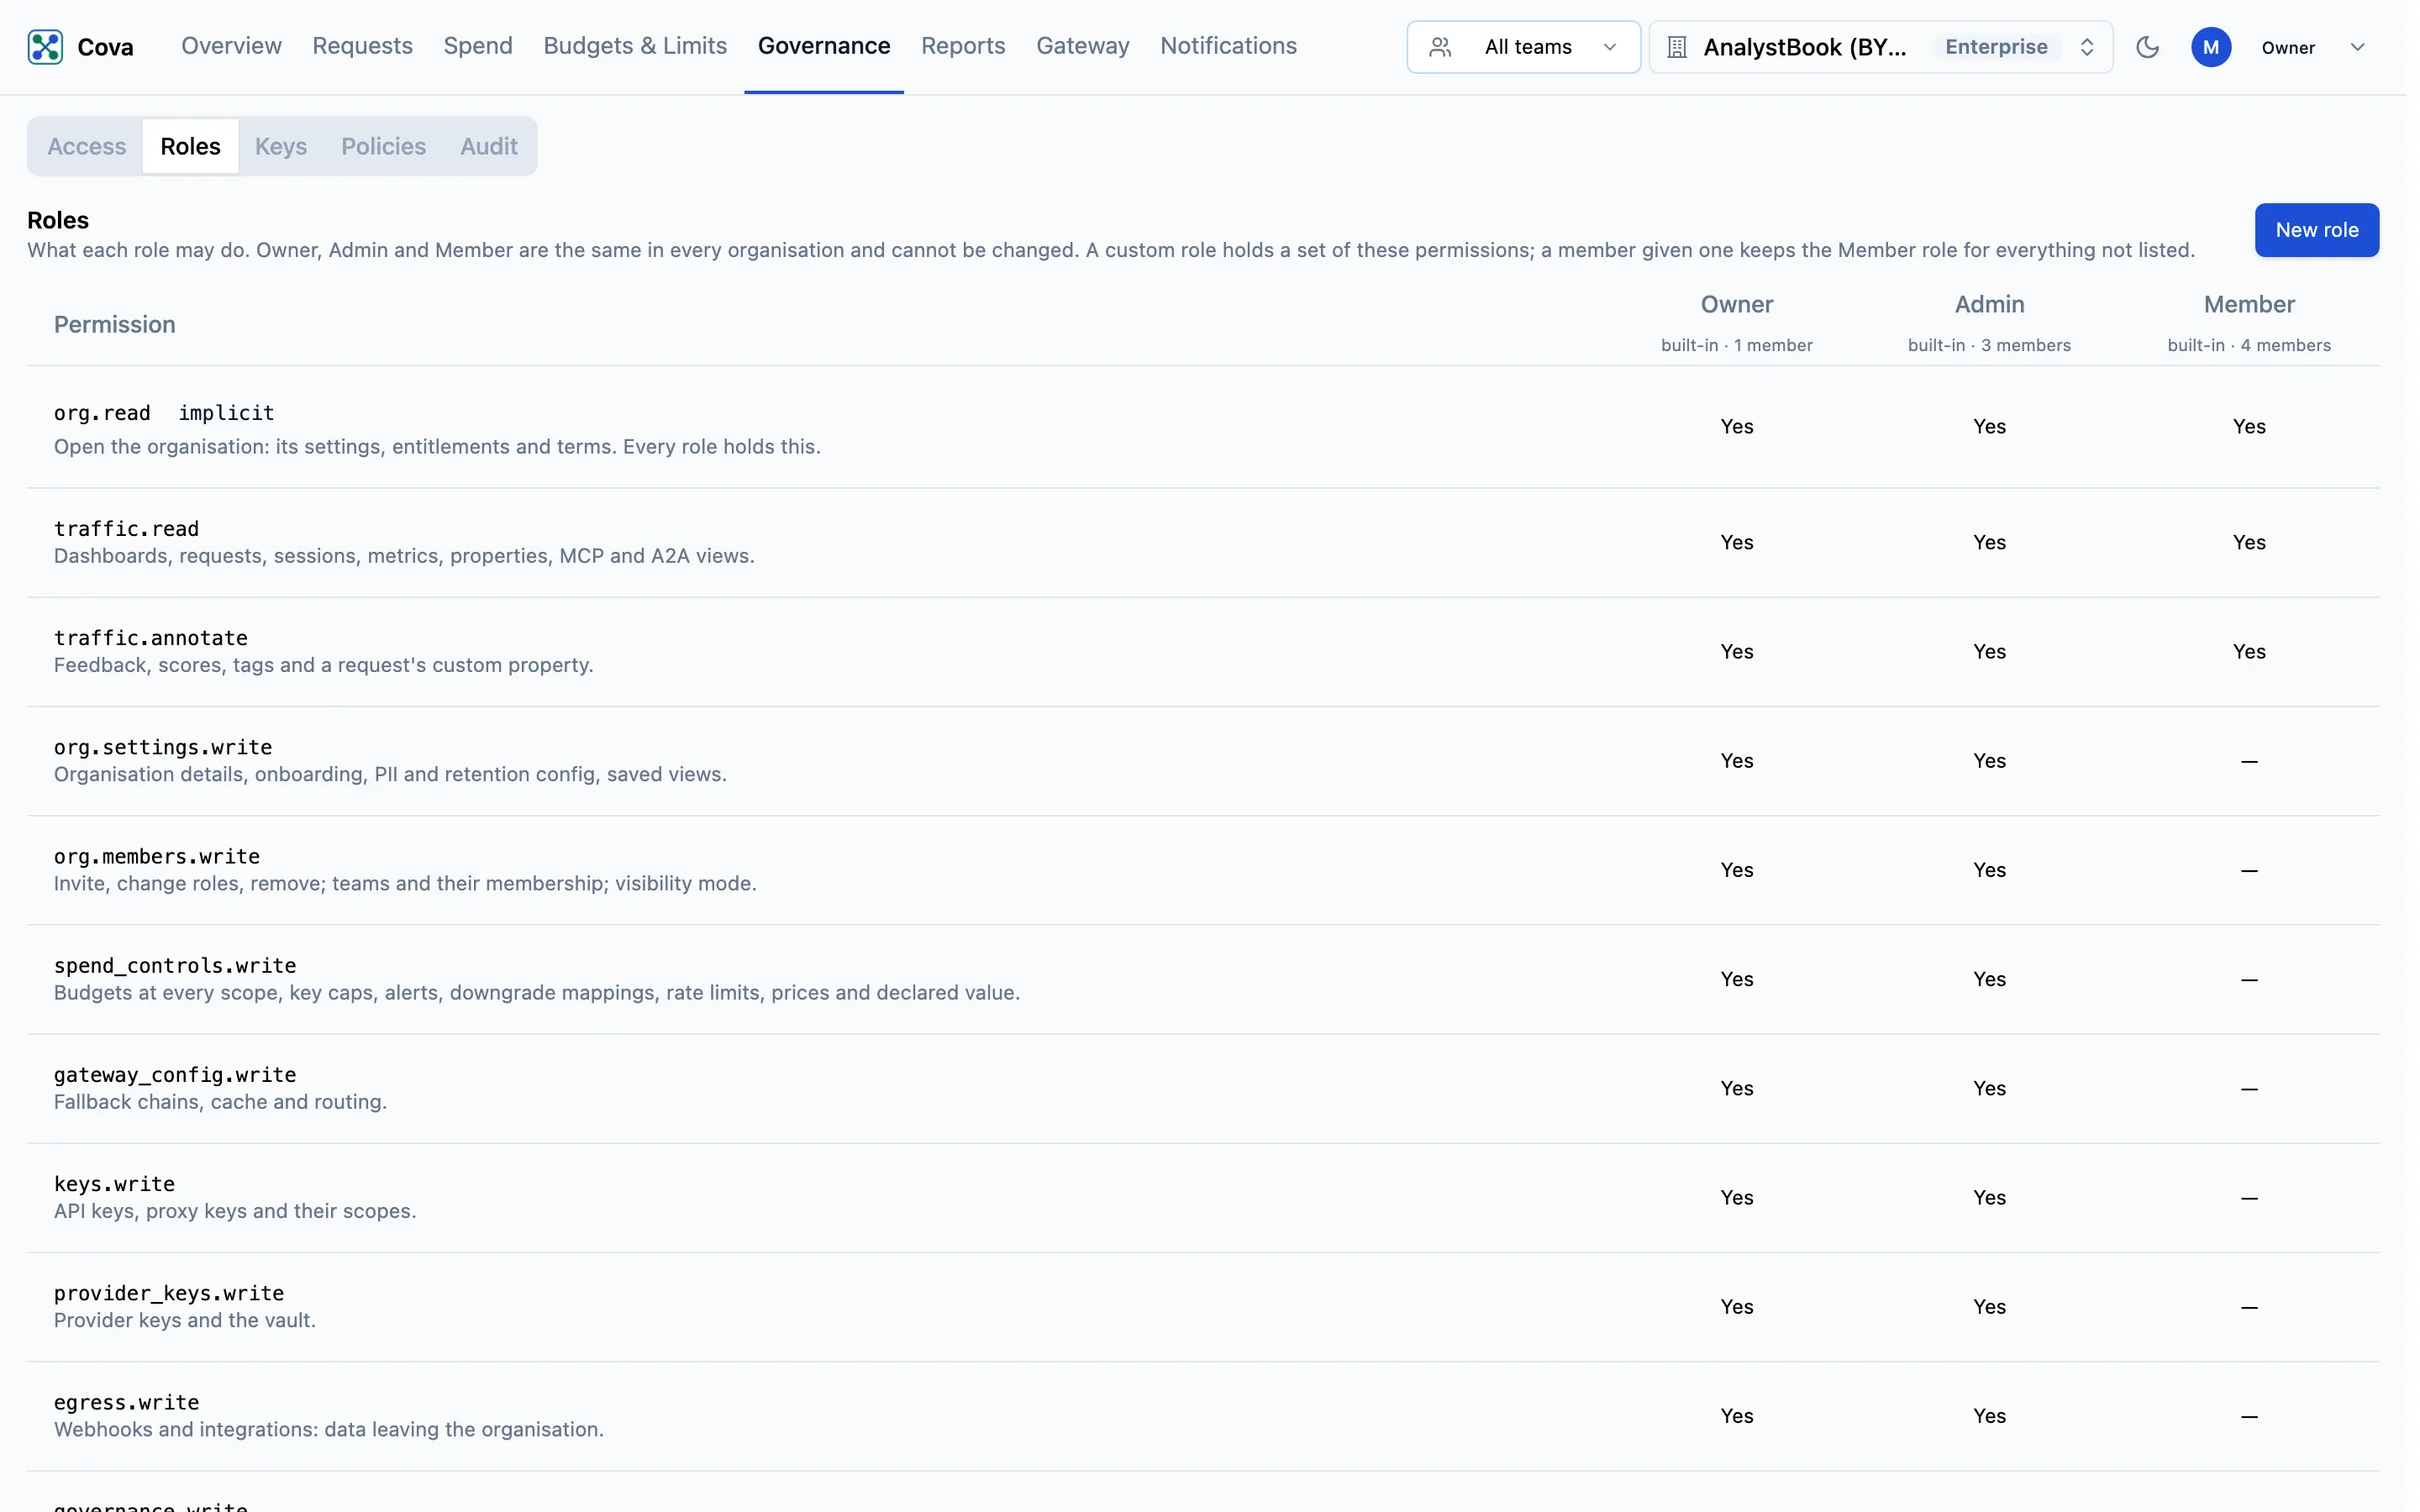This screenshot has width=2420, height=1512.
Task: Select the Governance nav item
Action: coord(824,46)
